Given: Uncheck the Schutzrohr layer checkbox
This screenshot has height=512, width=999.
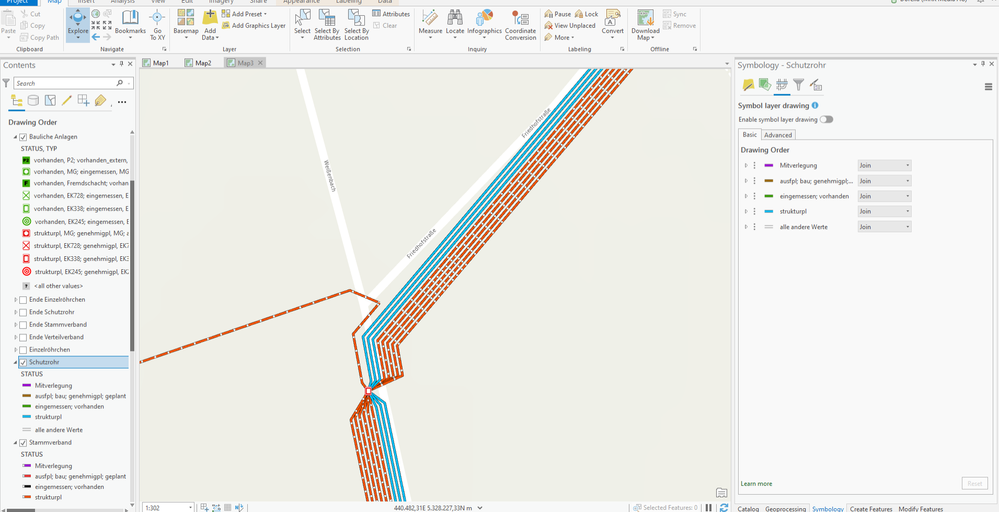Looking at the screenshot, I should [x=23, y=362].
